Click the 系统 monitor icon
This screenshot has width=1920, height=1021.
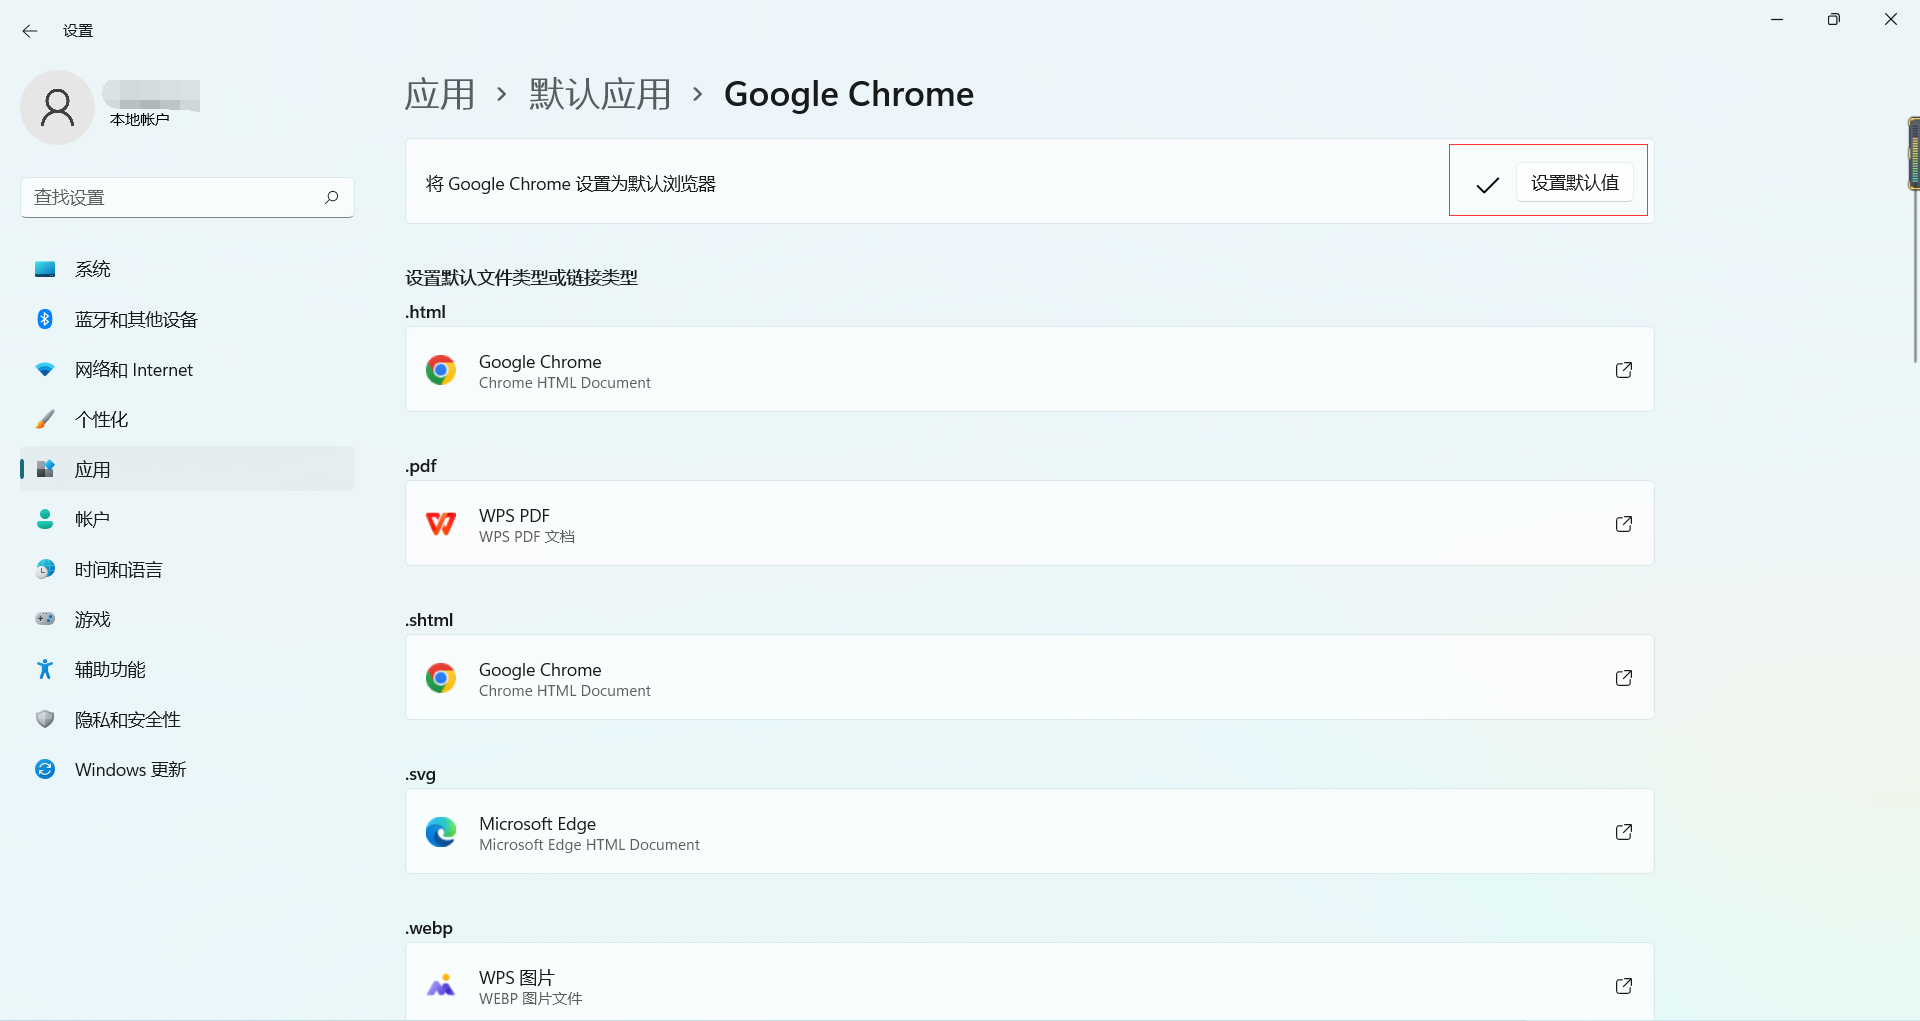point(45,269)
